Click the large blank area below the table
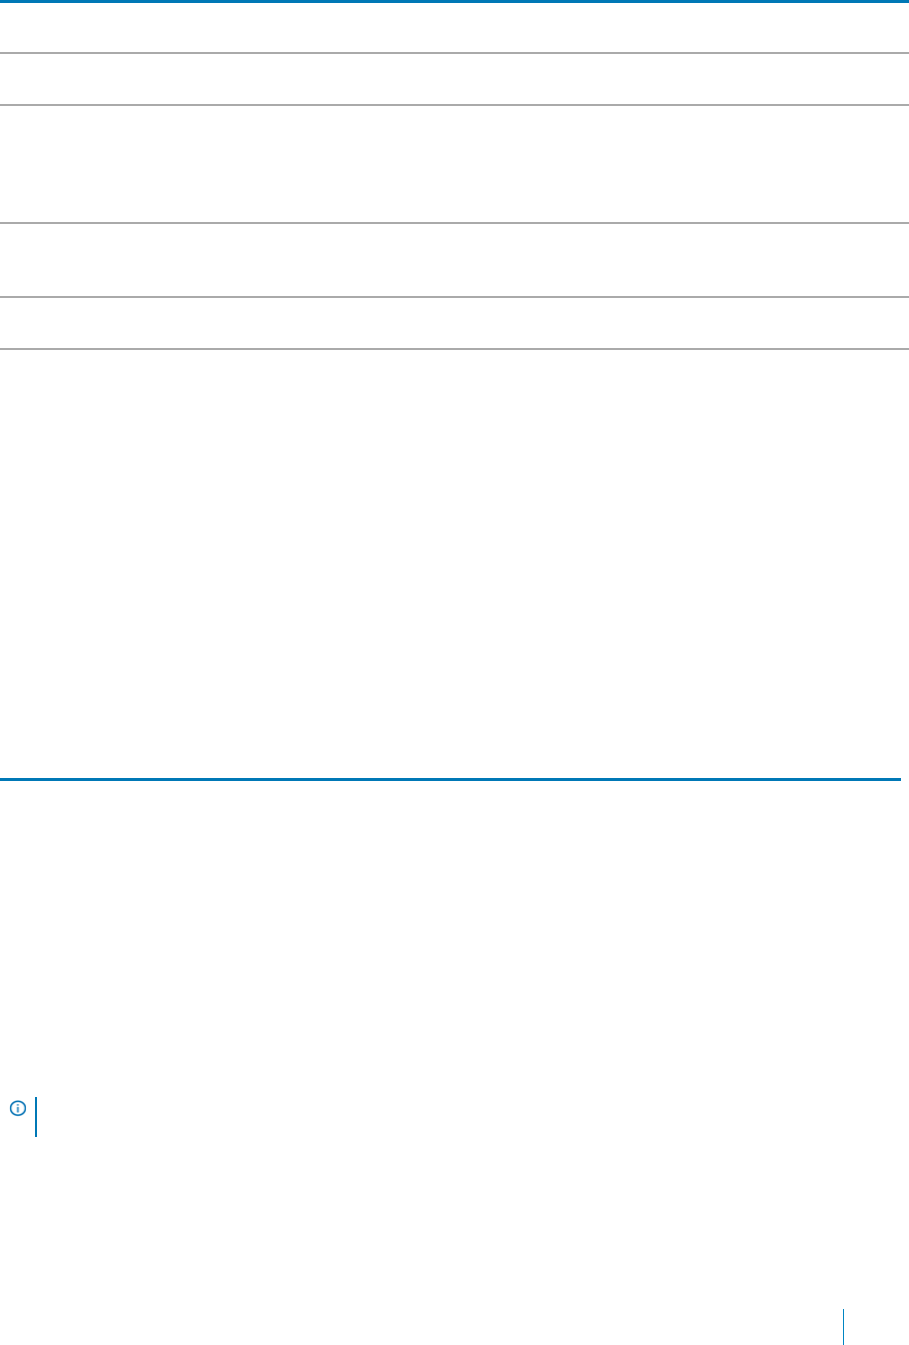Viewport: 909px width, 1345px height. [x=454, y=563]
